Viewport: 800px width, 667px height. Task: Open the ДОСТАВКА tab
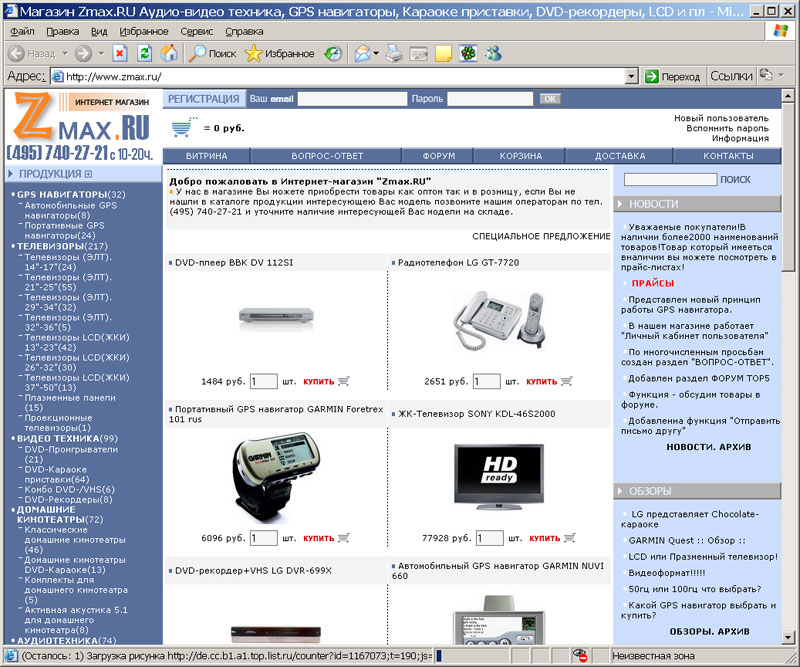tap(620, 156)
